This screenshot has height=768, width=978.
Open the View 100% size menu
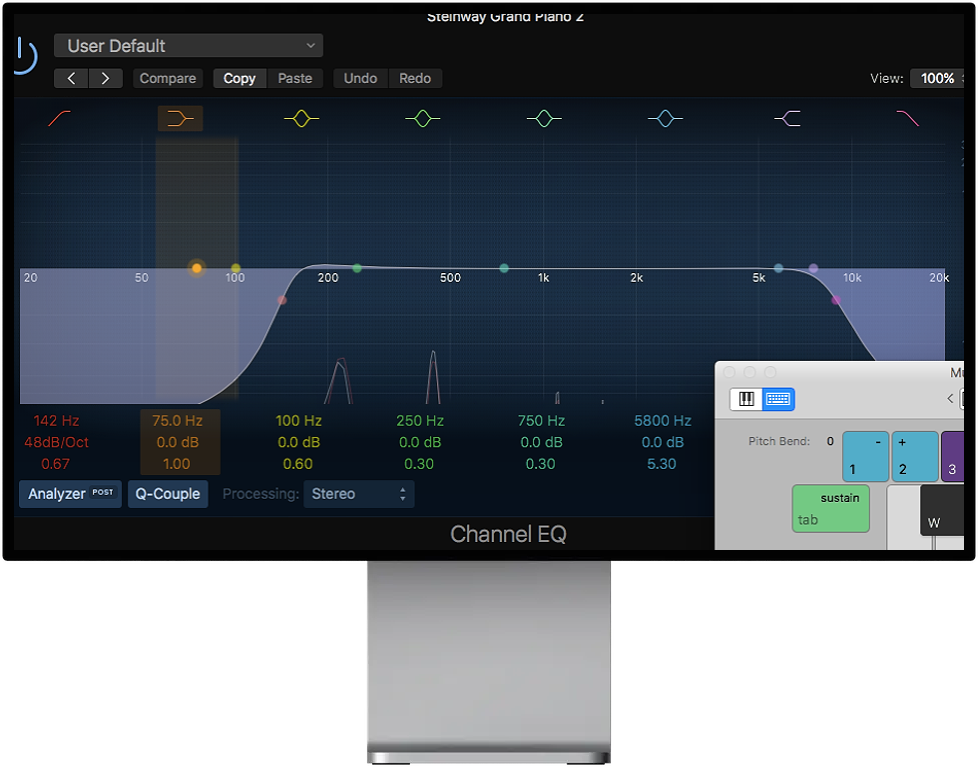[937, 79]
